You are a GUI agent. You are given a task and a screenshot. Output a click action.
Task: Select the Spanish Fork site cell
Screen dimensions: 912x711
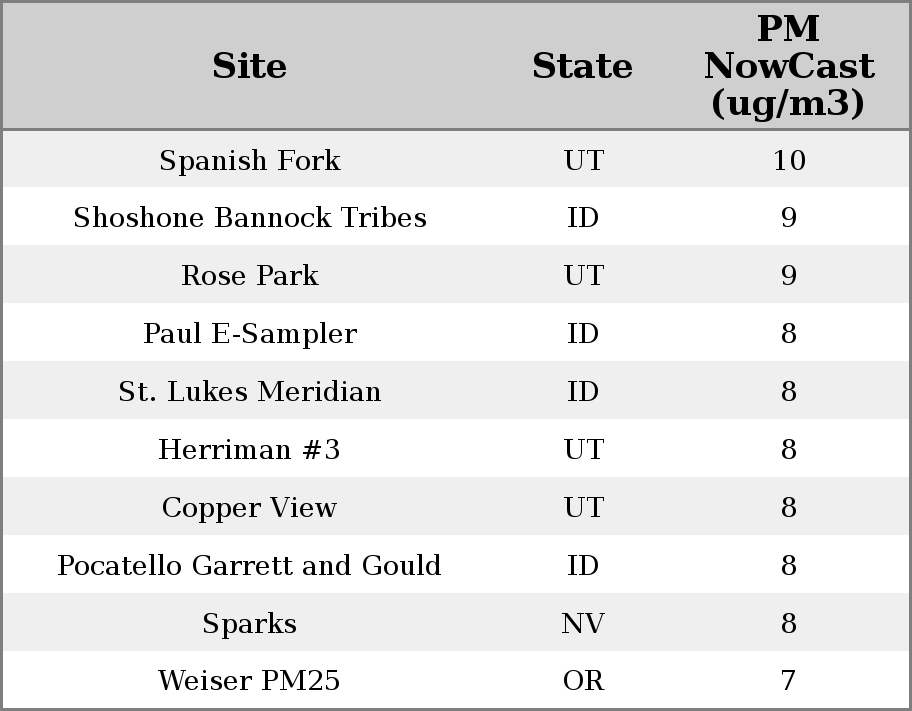250,160
